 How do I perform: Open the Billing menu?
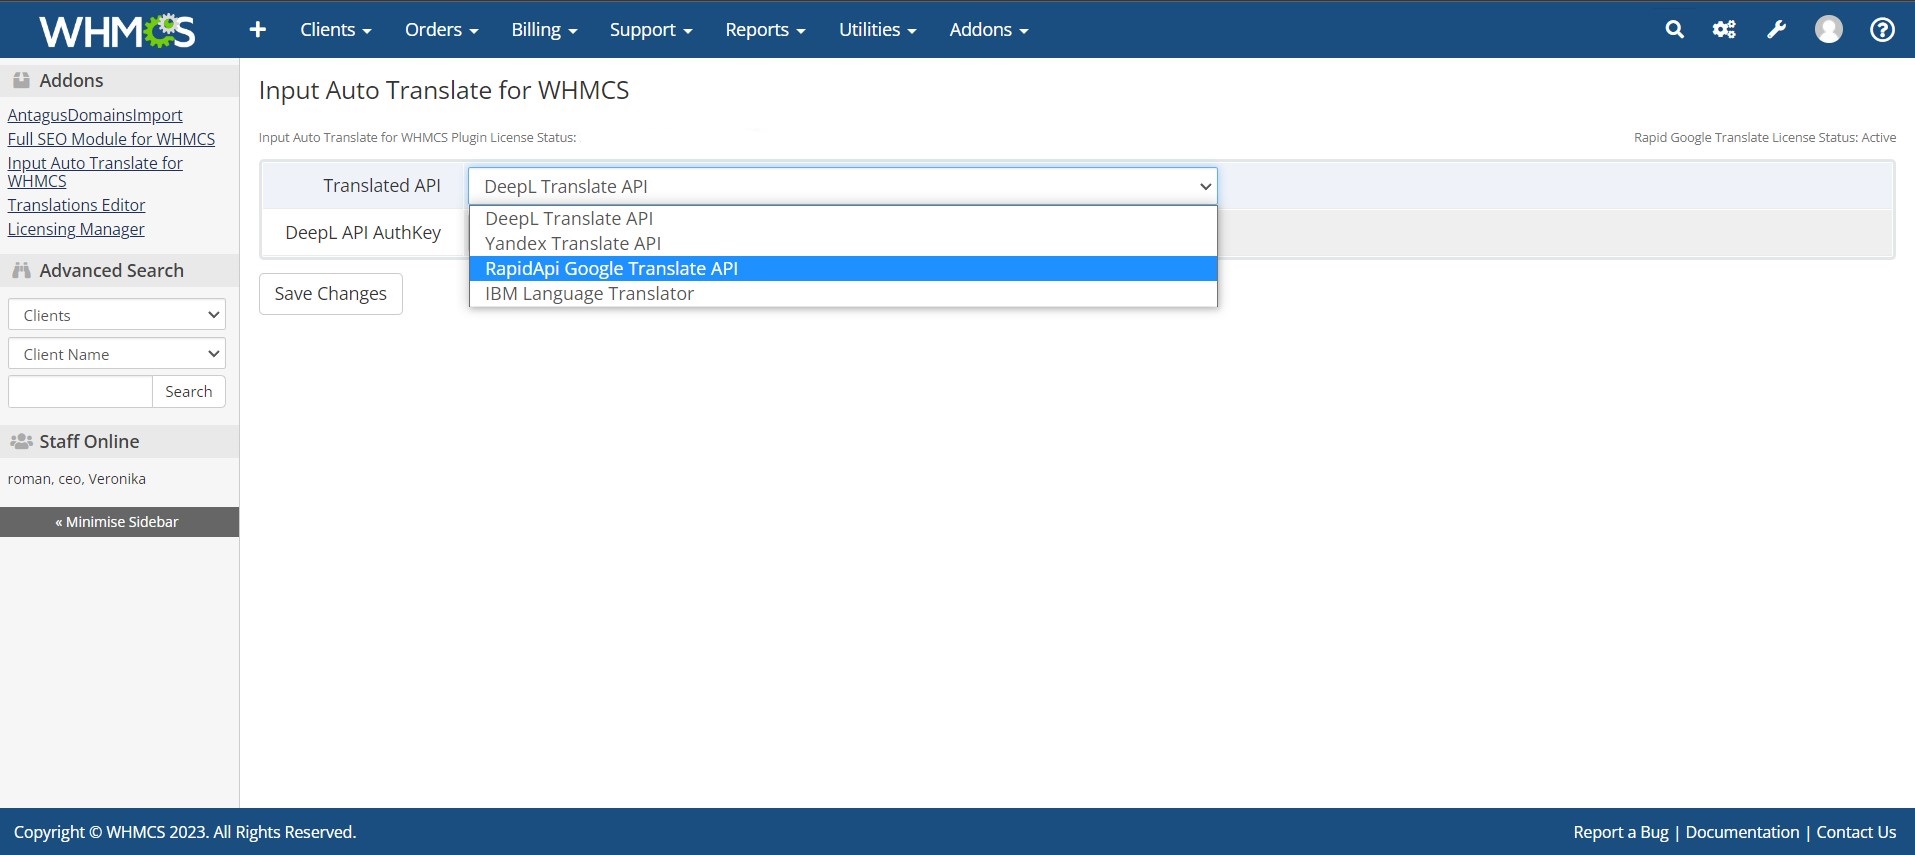click(x=544, y=30)
